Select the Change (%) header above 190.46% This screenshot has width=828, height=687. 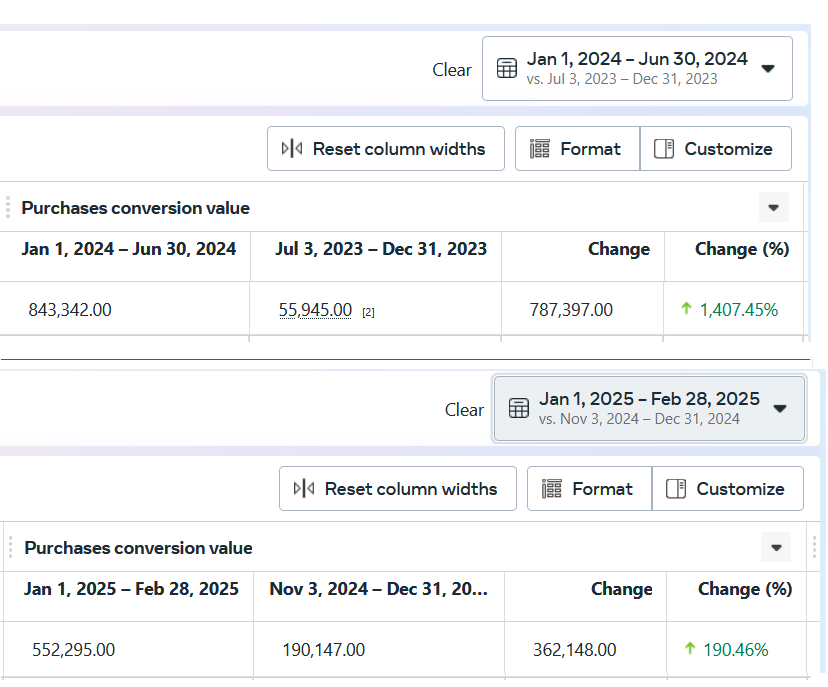pos(744,589)
